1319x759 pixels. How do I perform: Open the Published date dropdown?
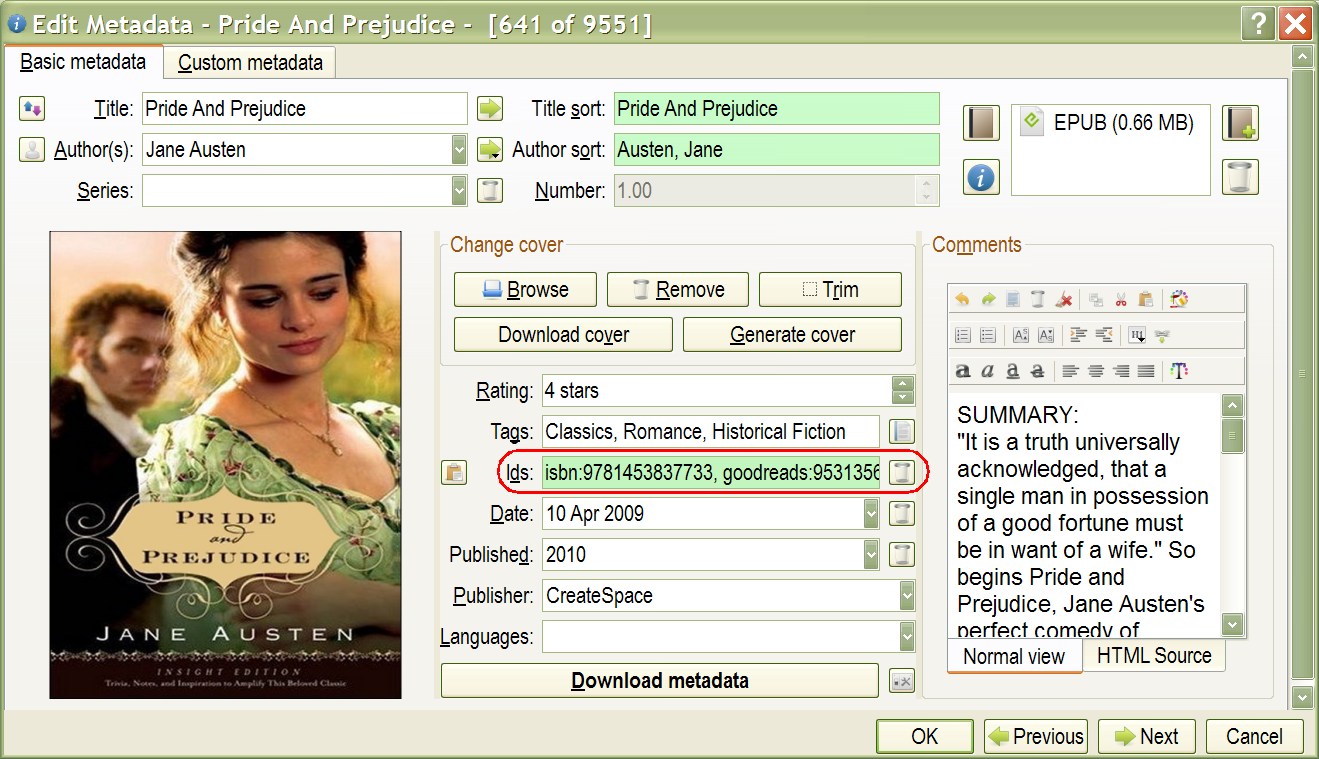point(871,555)
